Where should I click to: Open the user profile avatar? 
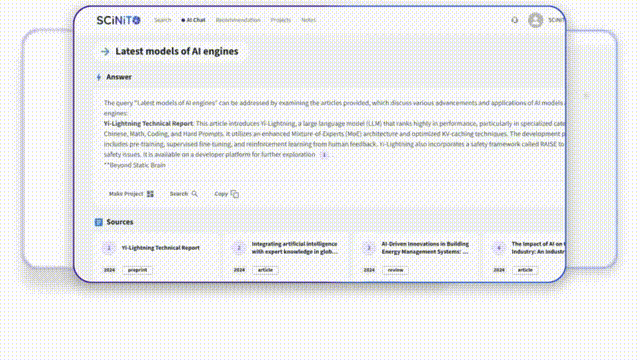(535, 20)
